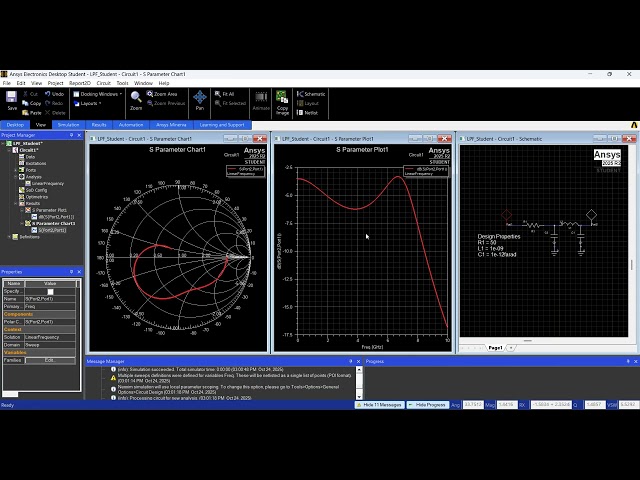Pin the Project Manager panel

click(71, 135)
